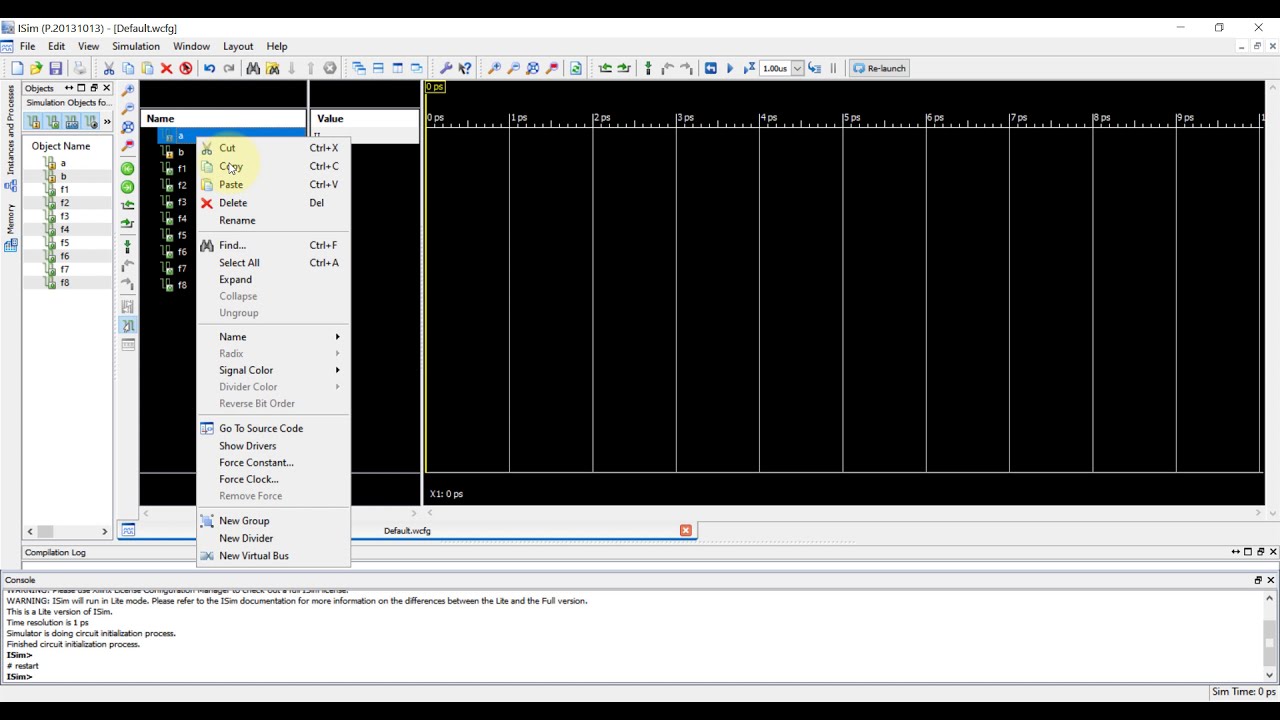The width and height of the screenshot is (1280, 720).
Task: Toggle the input ports filter in Objects panel
Action: tap(33, 122)
